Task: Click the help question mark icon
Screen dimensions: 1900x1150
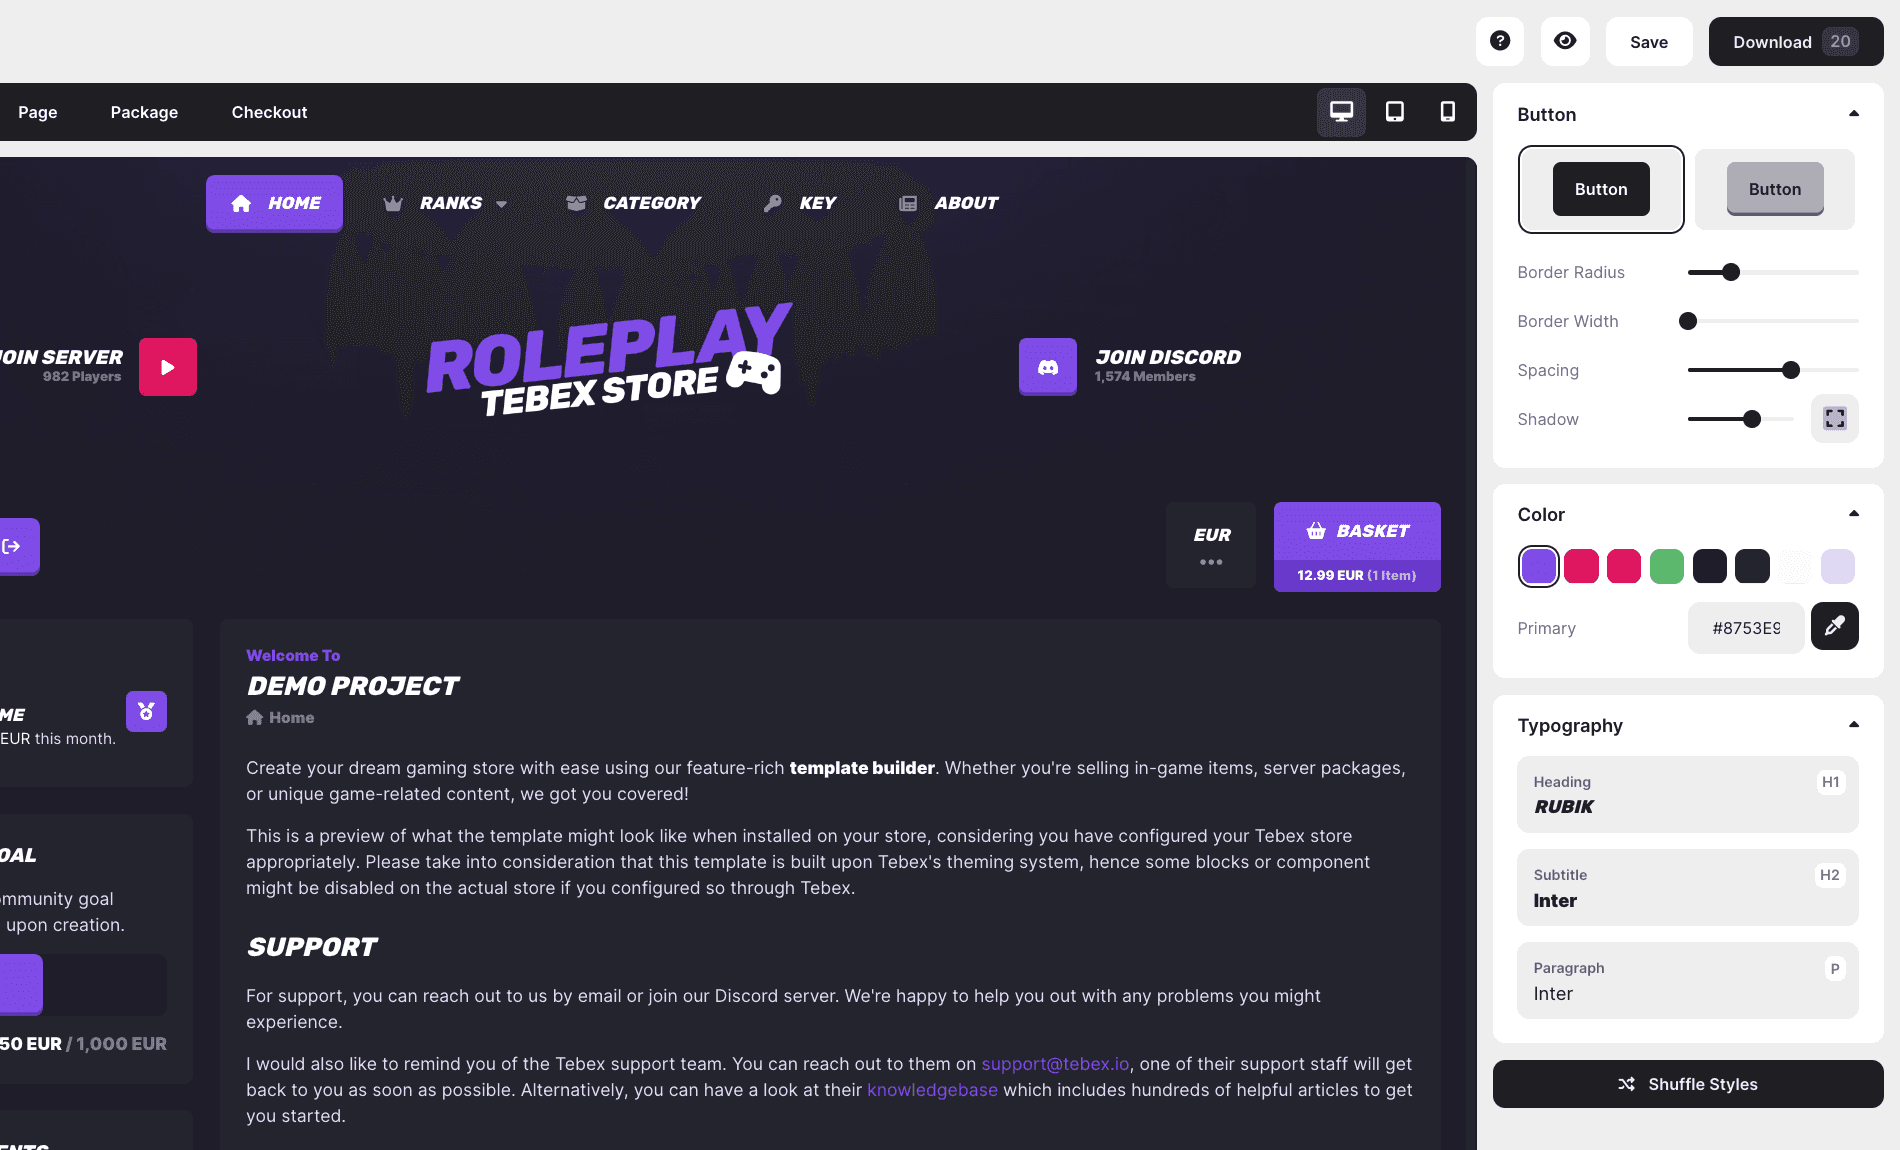Action: (1499, 41)
